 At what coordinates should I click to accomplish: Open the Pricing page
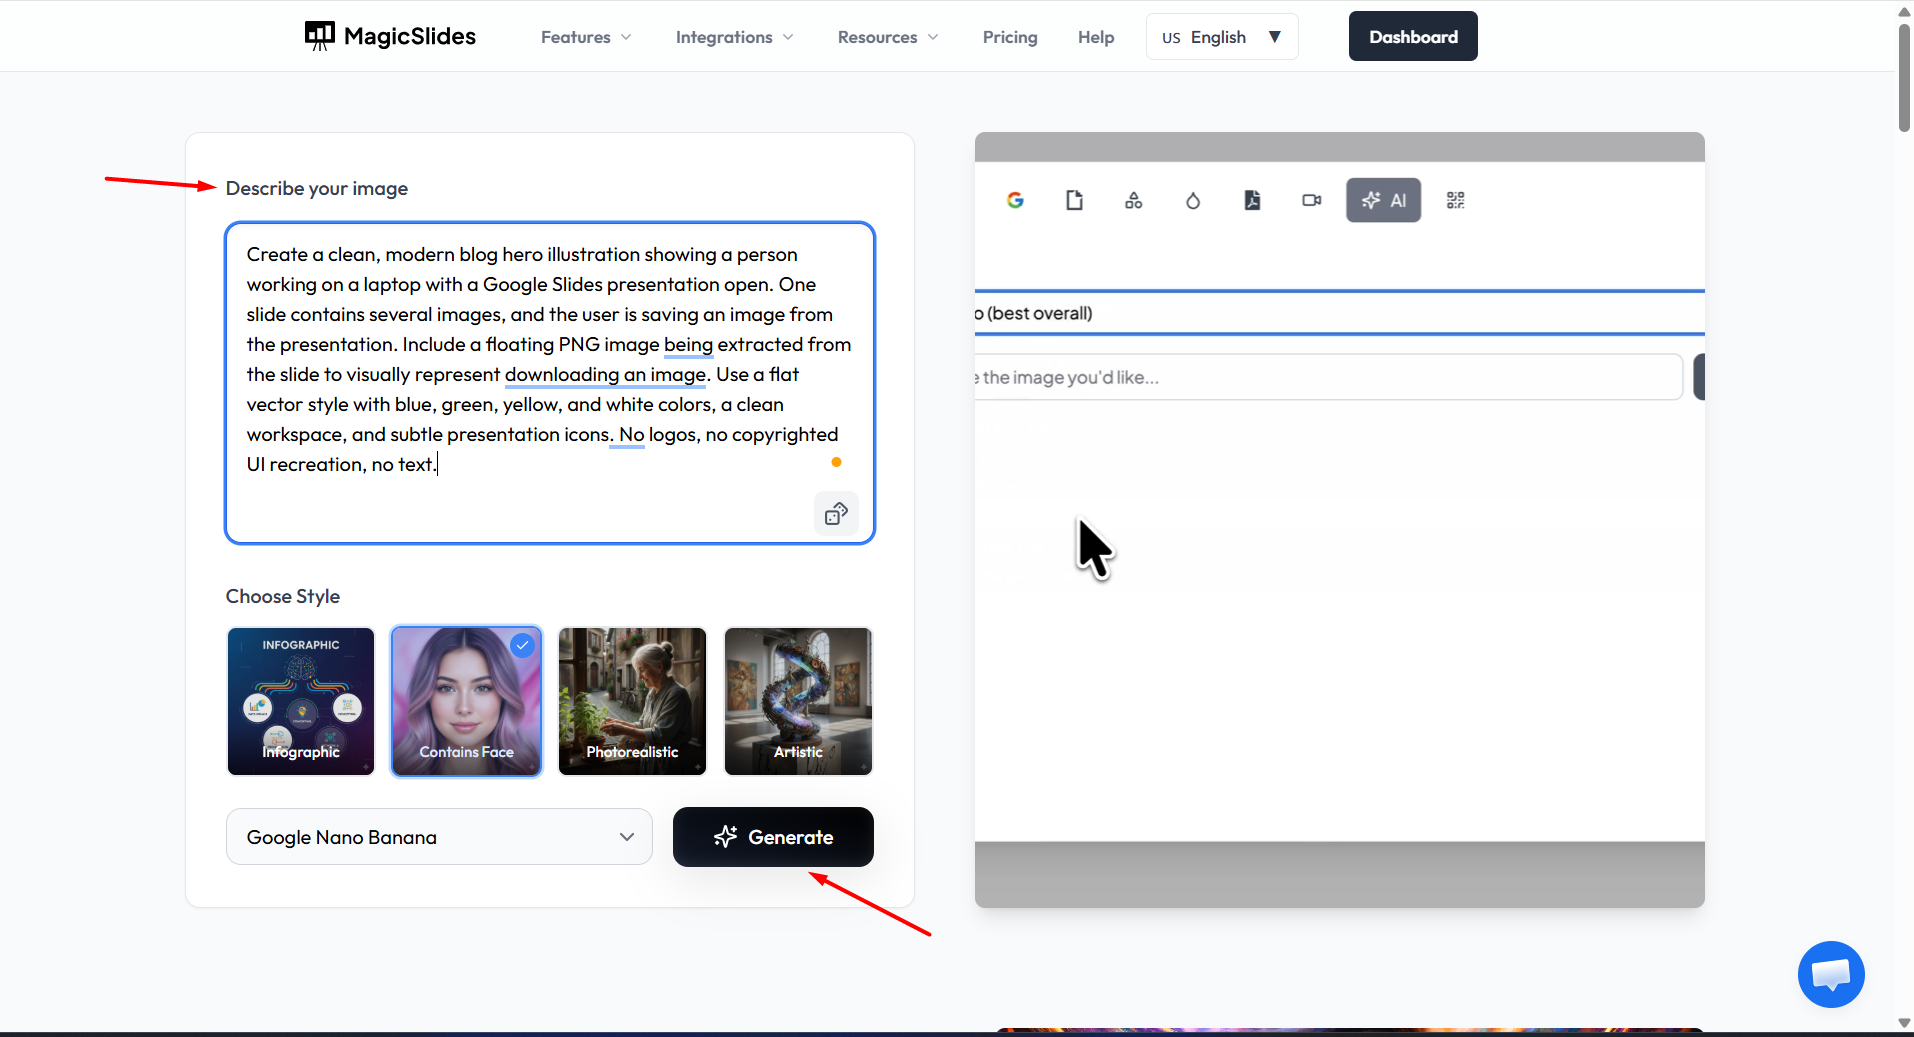coord(1010,37)
